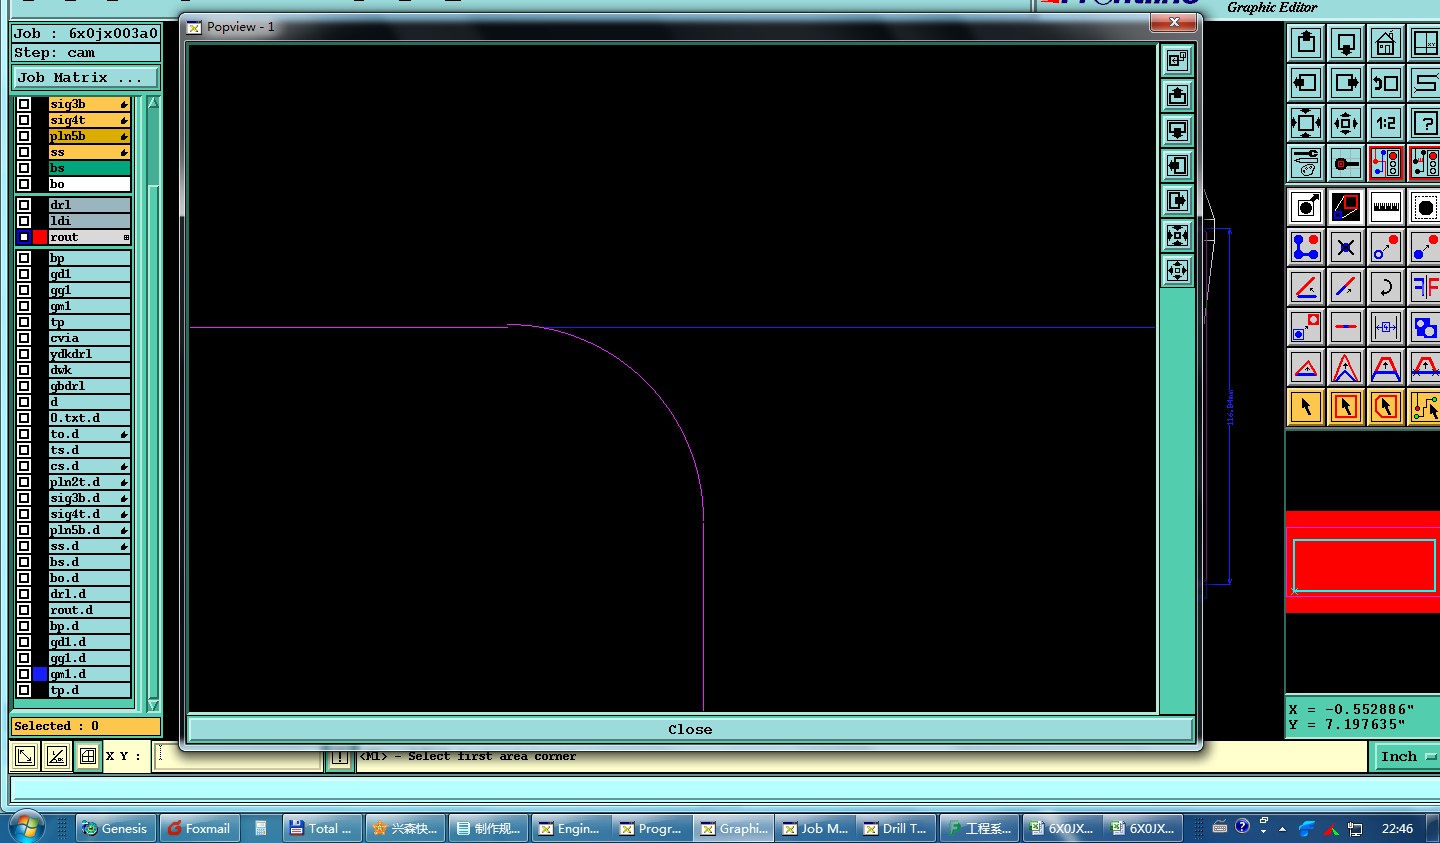
Task: Toggle checkbox for layer sig3b
Action: (x=24, y=104)
